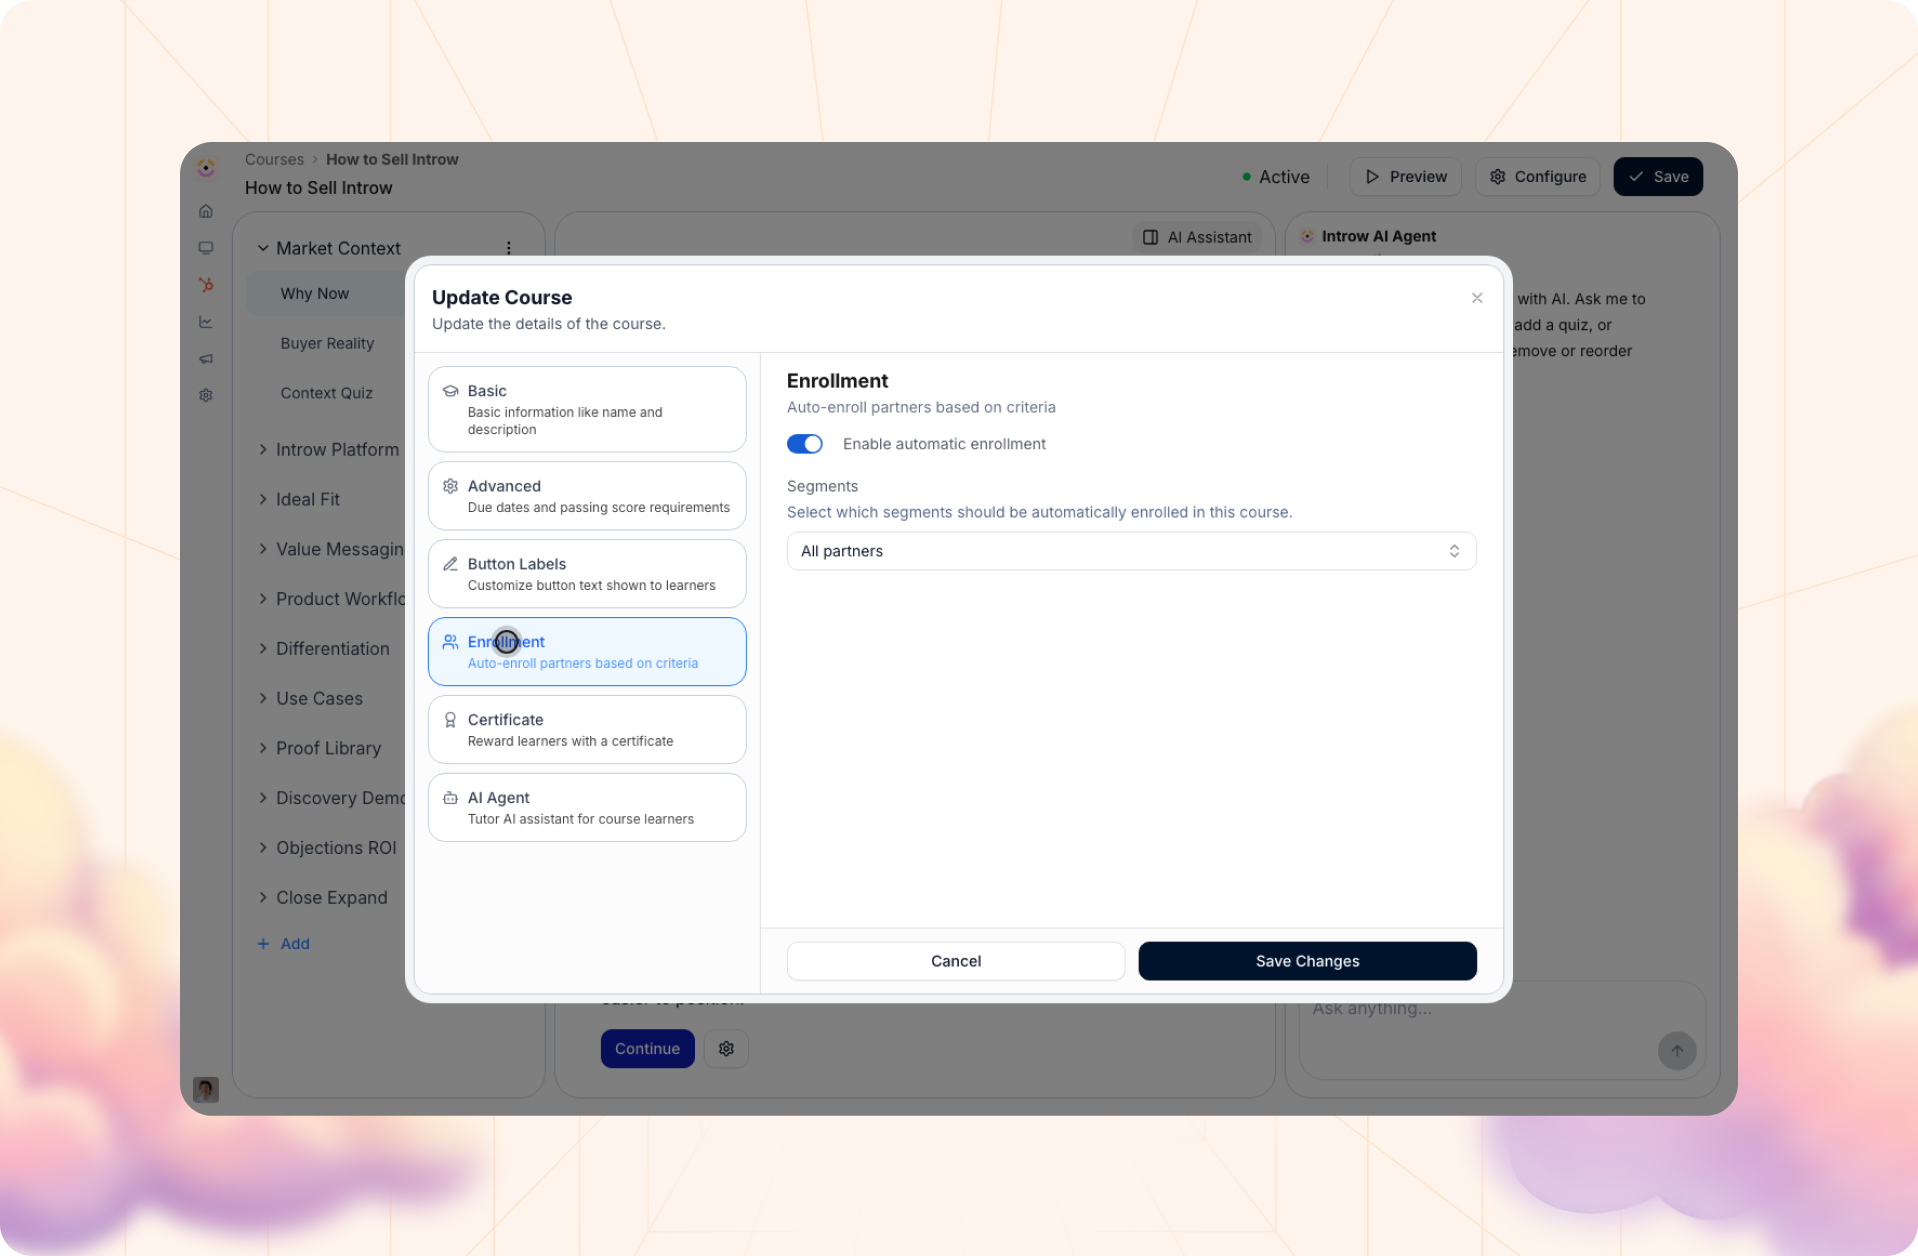Open Market Context three-dot menu
The width and height of the screenshot is (1918, 1256).
coord(509,248)
